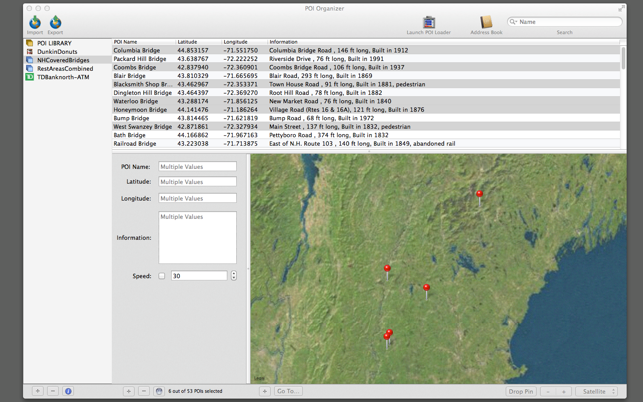The height and width of the screenshot is (402, 643).
Task: Select the Honeymoon Bridge row
Action: pos(366,110)
